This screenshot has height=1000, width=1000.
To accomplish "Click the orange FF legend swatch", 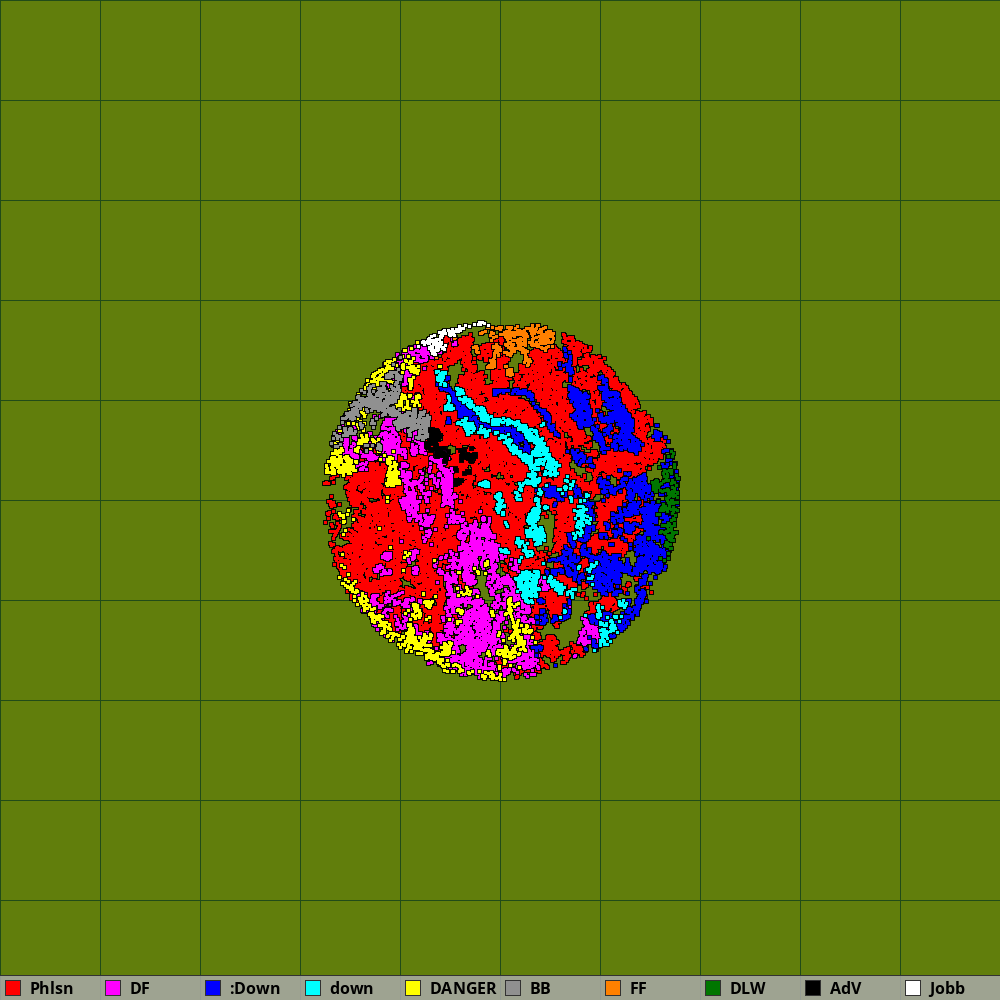I will click(x=613, y=988).
